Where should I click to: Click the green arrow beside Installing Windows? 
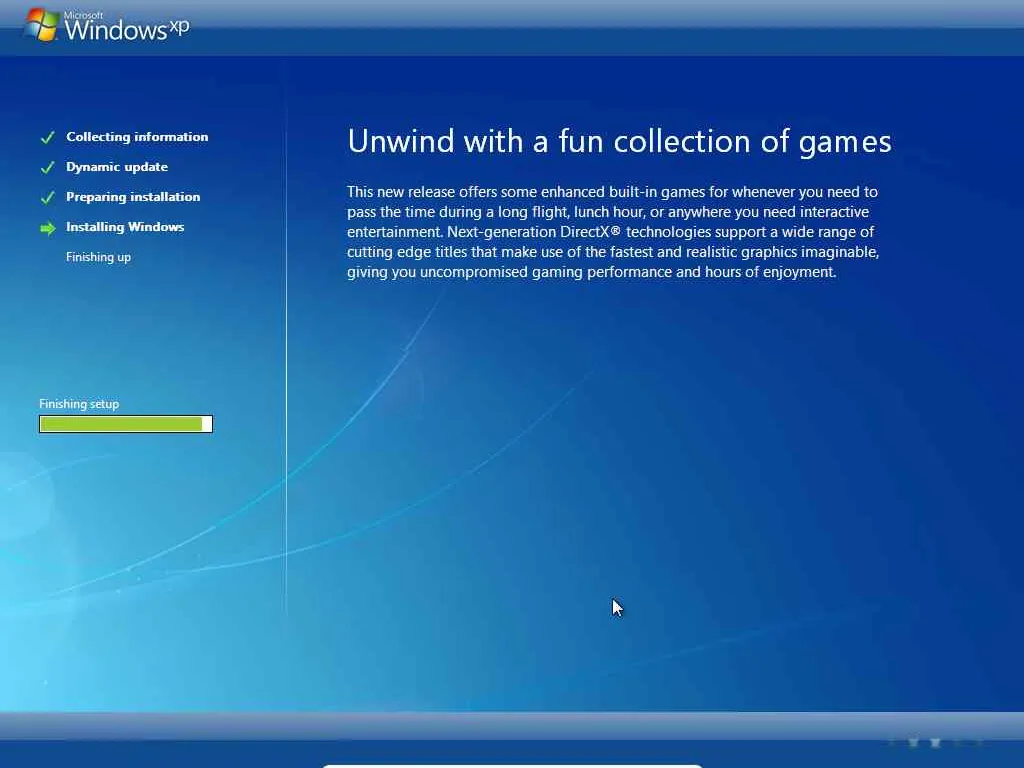point(48,228)
